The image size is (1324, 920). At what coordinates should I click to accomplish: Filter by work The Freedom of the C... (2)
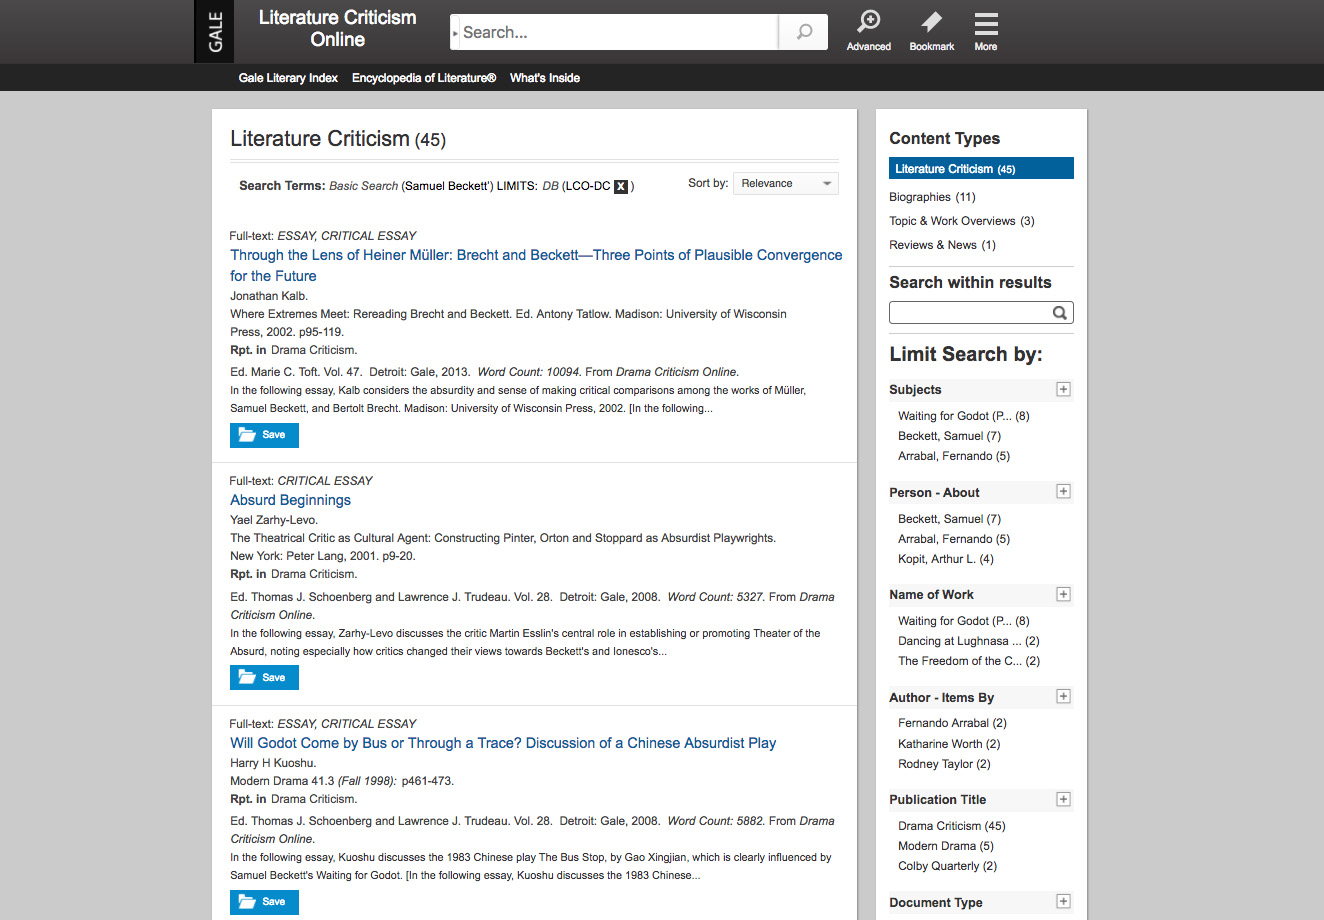coord(969,661)
